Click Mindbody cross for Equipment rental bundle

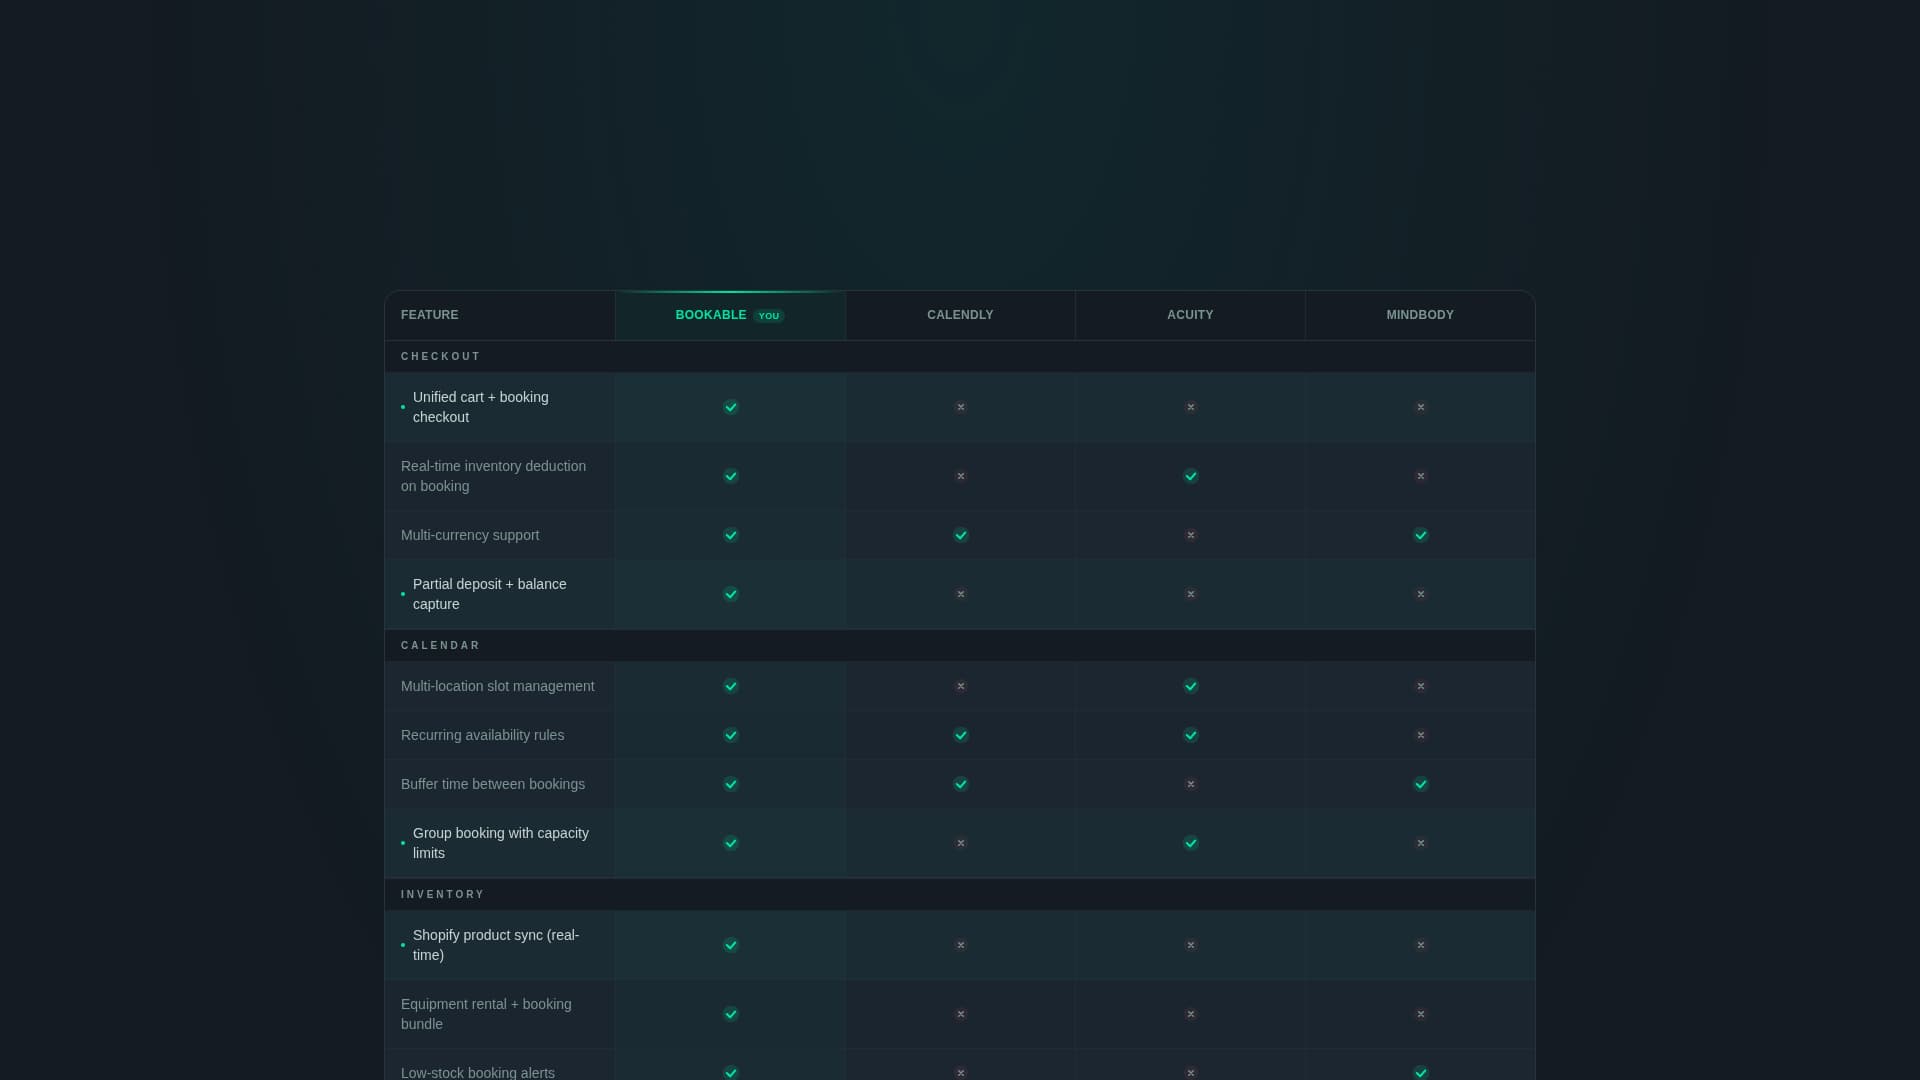point(1421,1014)
